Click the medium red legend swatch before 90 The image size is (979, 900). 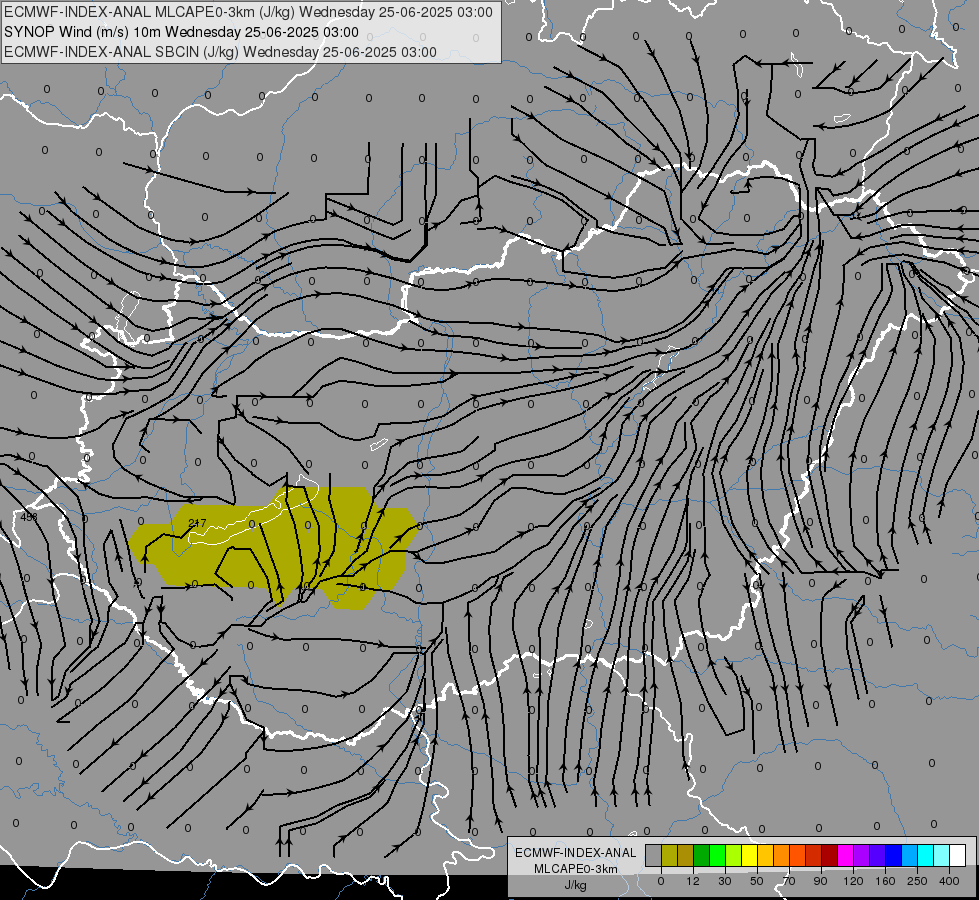(814, 855)
